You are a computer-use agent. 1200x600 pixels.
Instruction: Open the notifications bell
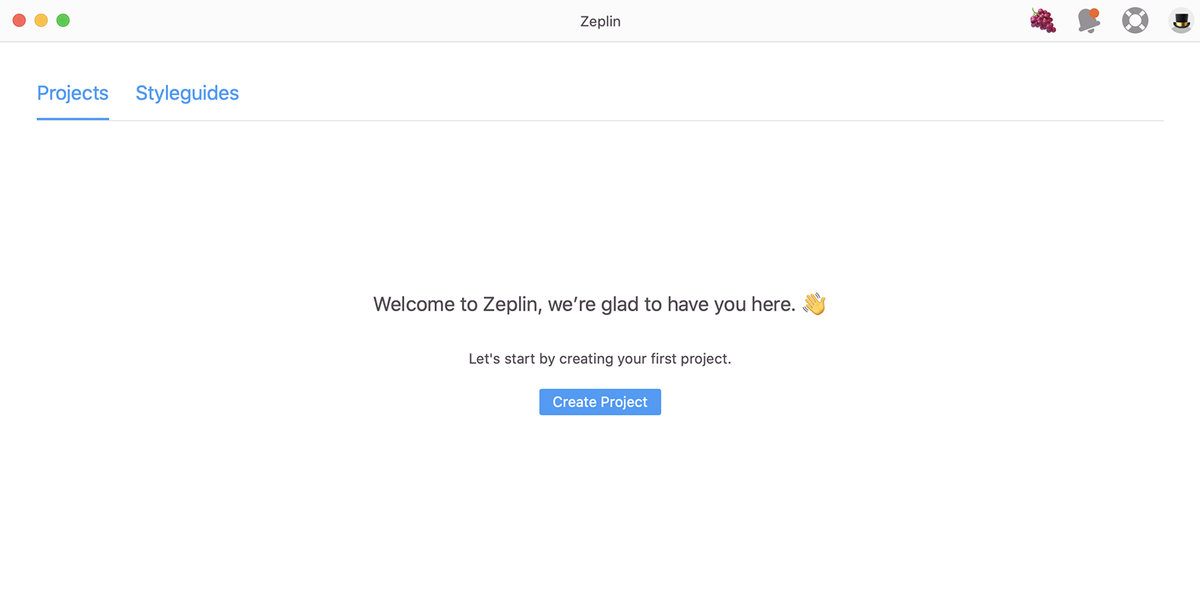[1088, 21]
